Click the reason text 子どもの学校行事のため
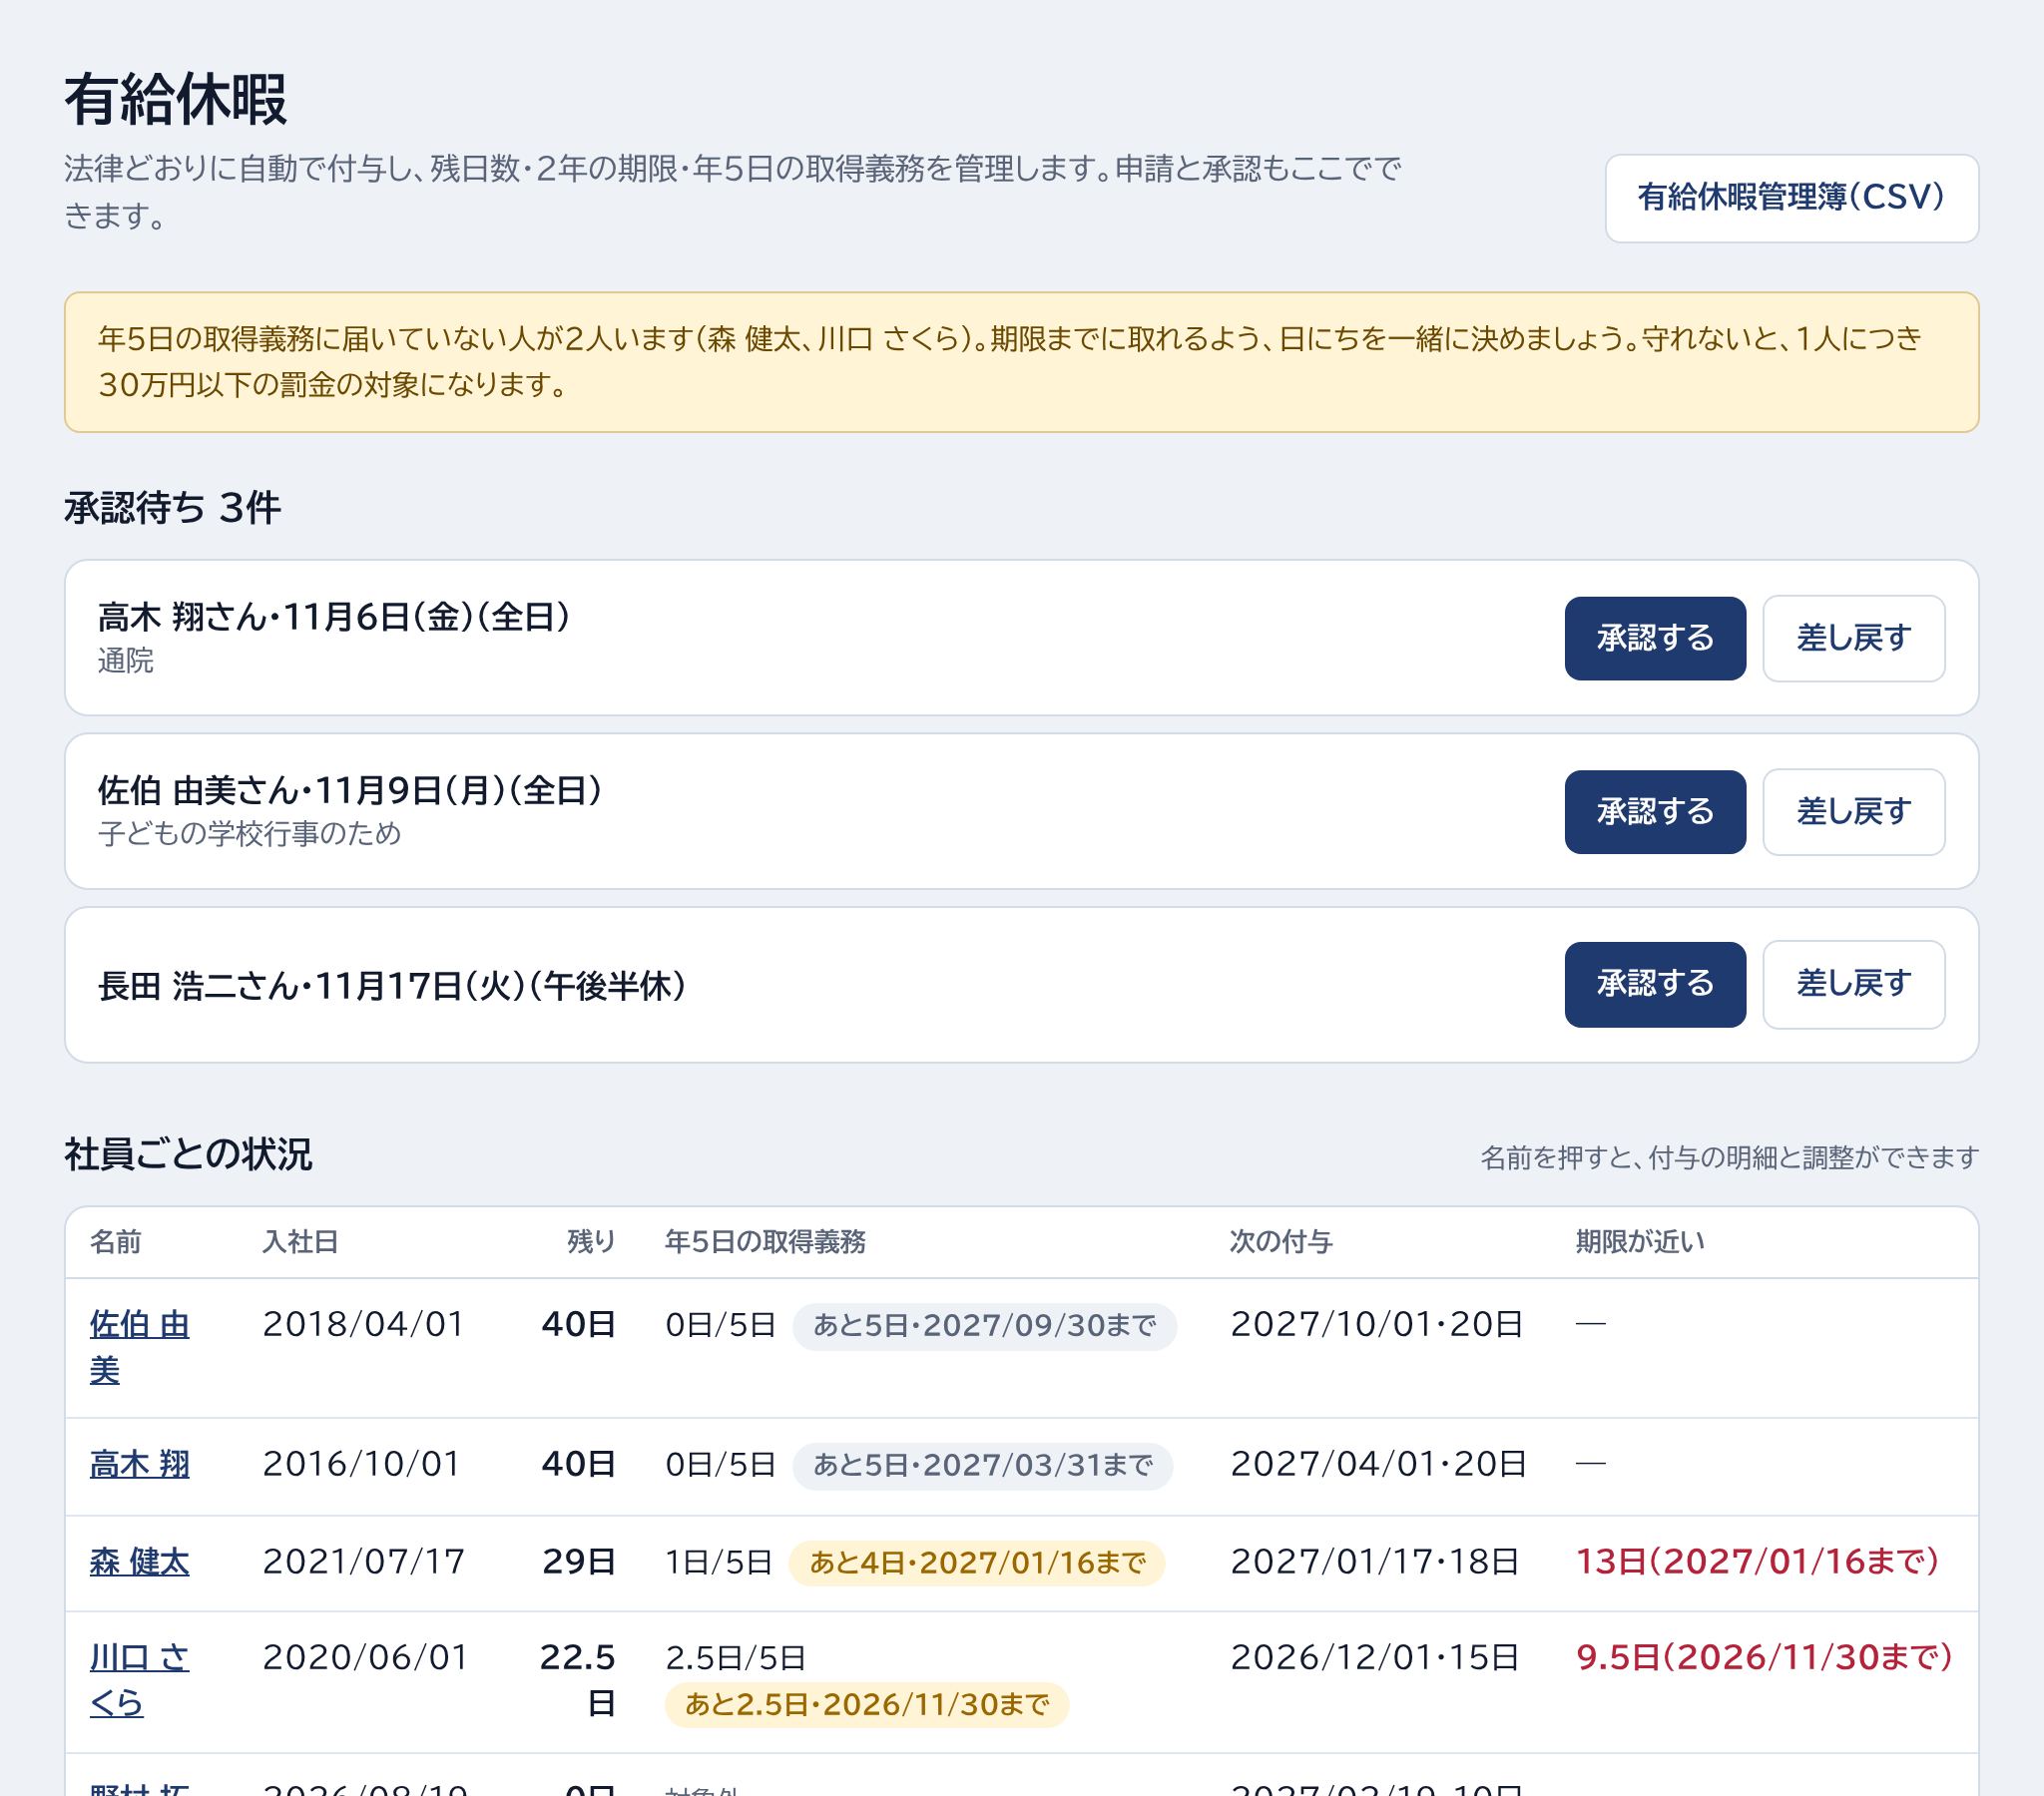Image resolution: width=2044 pixels, height=1796 pixels. coord(249,834)
